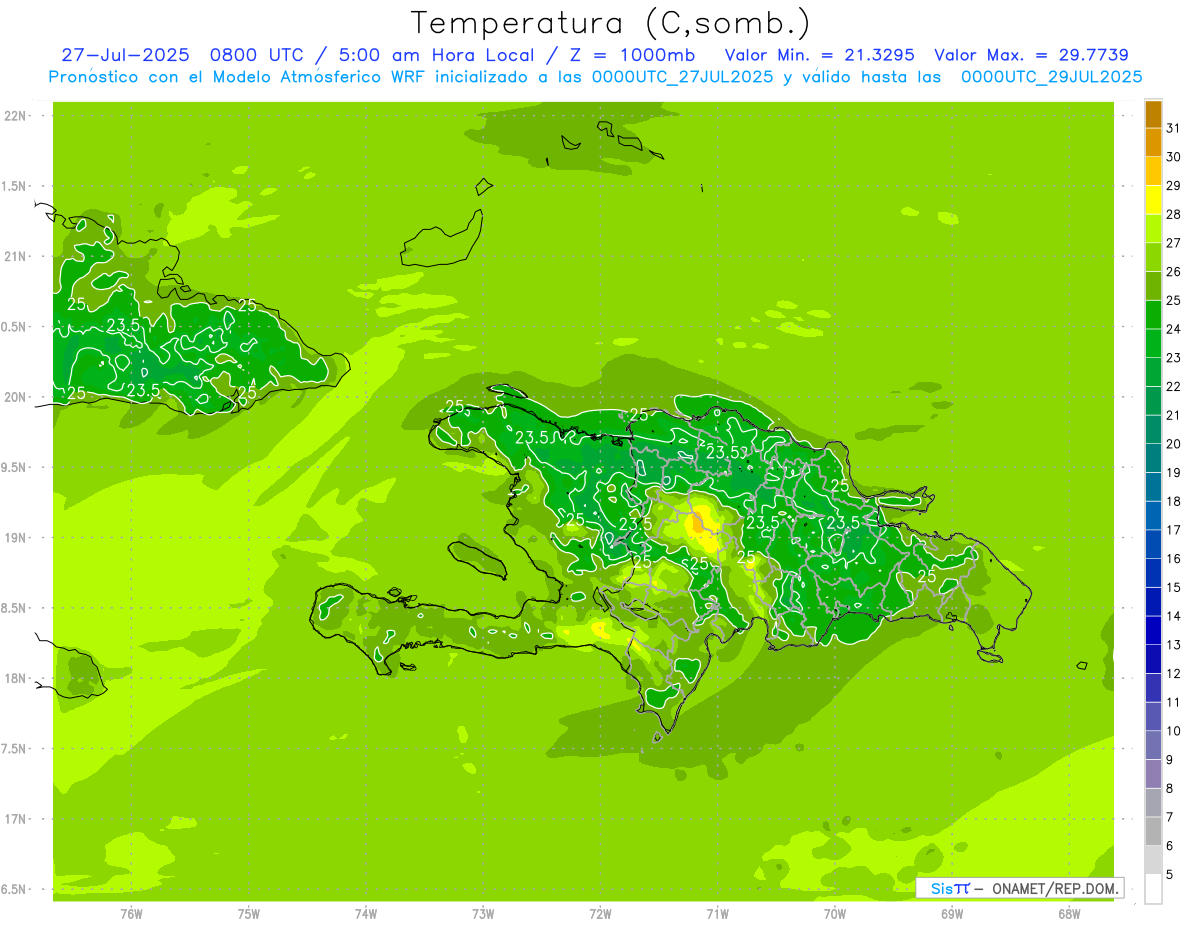
Task: Click the 7.5N latitude axis label
Action: [x=15, y=748]
